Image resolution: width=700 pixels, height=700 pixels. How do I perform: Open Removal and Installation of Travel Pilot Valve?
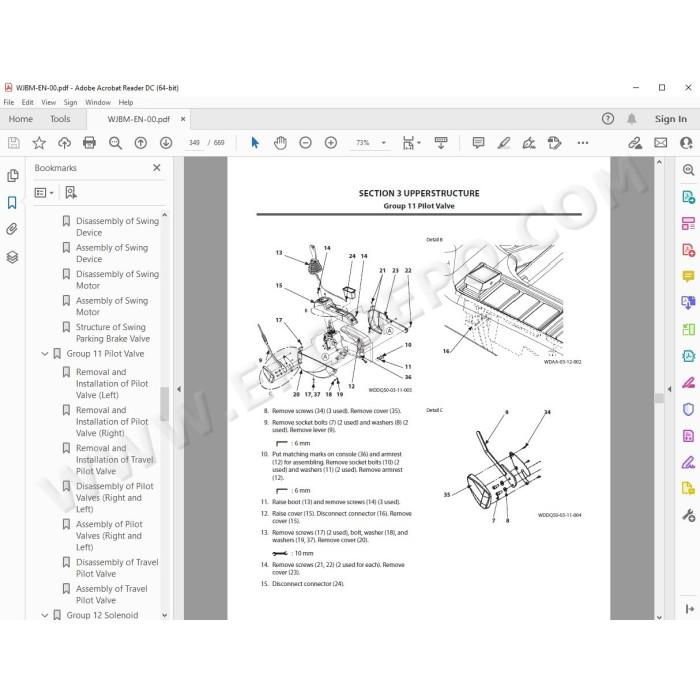tap(114, 459)
